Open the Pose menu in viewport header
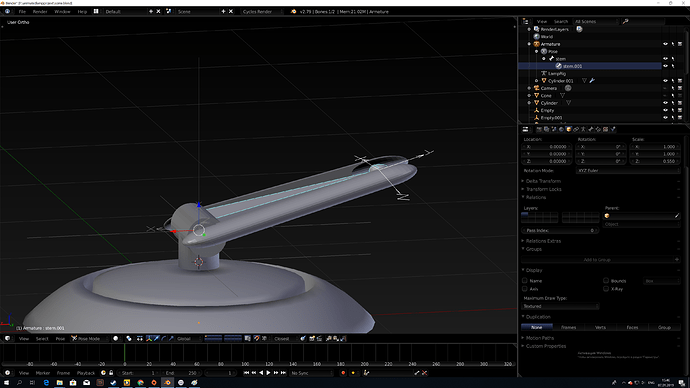This screenshot has height=388, width=690. [x=60, y=338]
